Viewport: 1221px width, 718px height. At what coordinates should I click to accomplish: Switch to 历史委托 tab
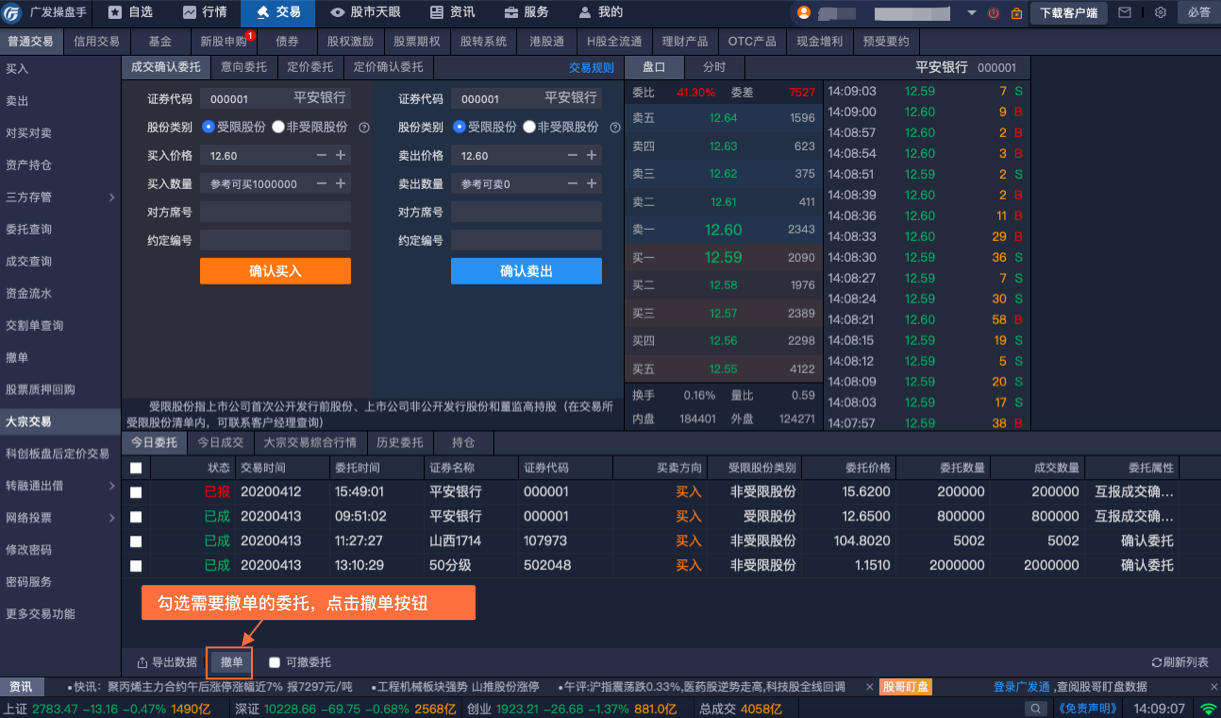[400, 442]
